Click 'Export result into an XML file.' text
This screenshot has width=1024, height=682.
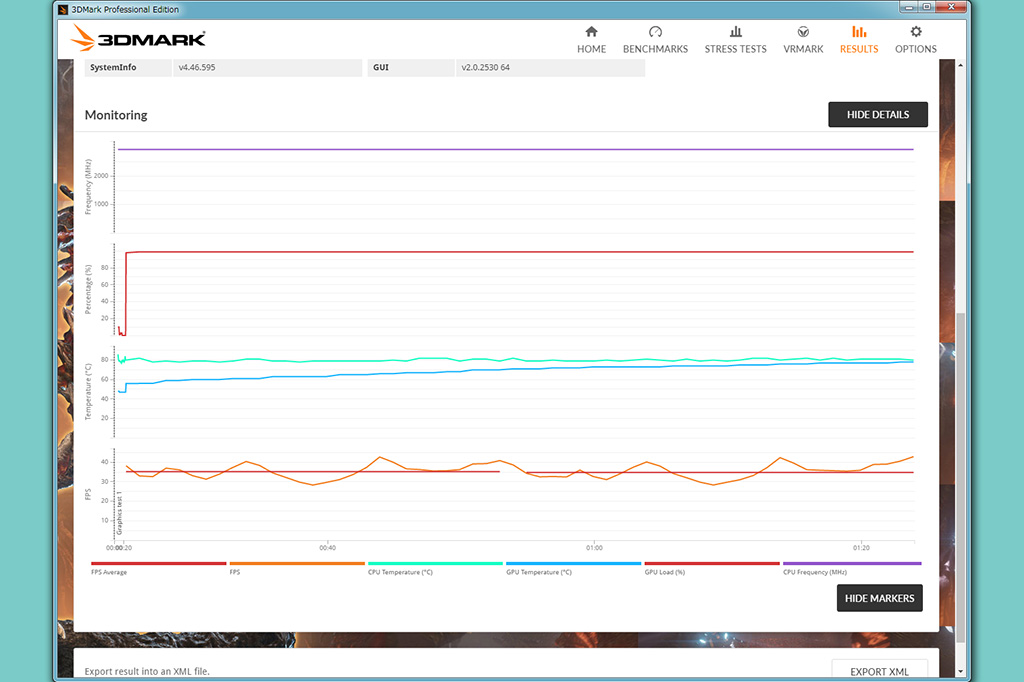pos(147,671)
